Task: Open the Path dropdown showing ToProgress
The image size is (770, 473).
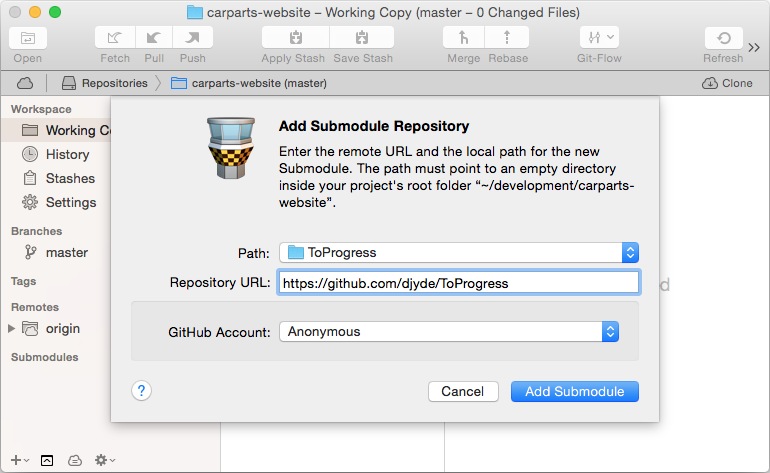Action: coord(458,253)
